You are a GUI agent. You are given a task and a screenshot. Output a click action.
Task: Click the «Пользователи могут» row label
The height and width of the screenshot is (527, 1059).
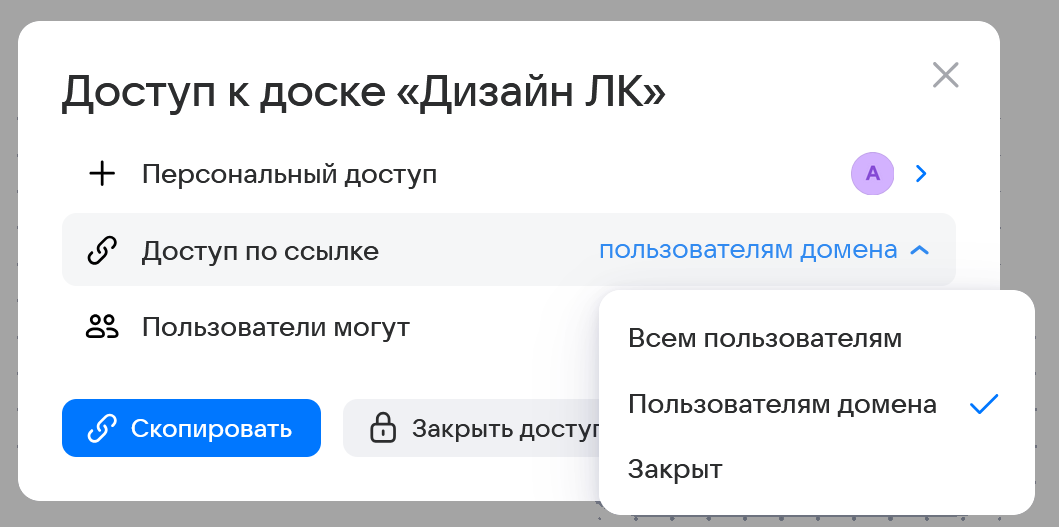click(x=275, y=326)
